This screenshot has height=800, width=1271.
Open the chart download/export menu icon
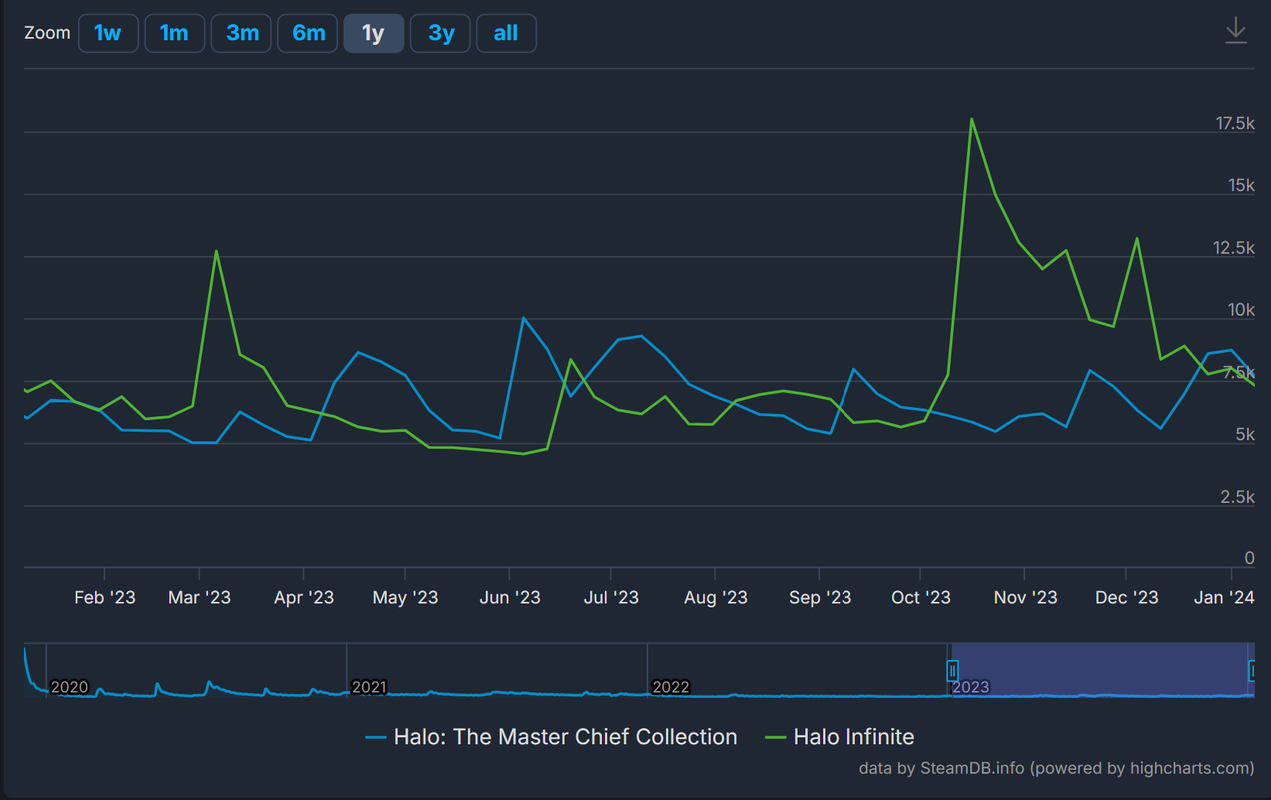point(1236,31)
